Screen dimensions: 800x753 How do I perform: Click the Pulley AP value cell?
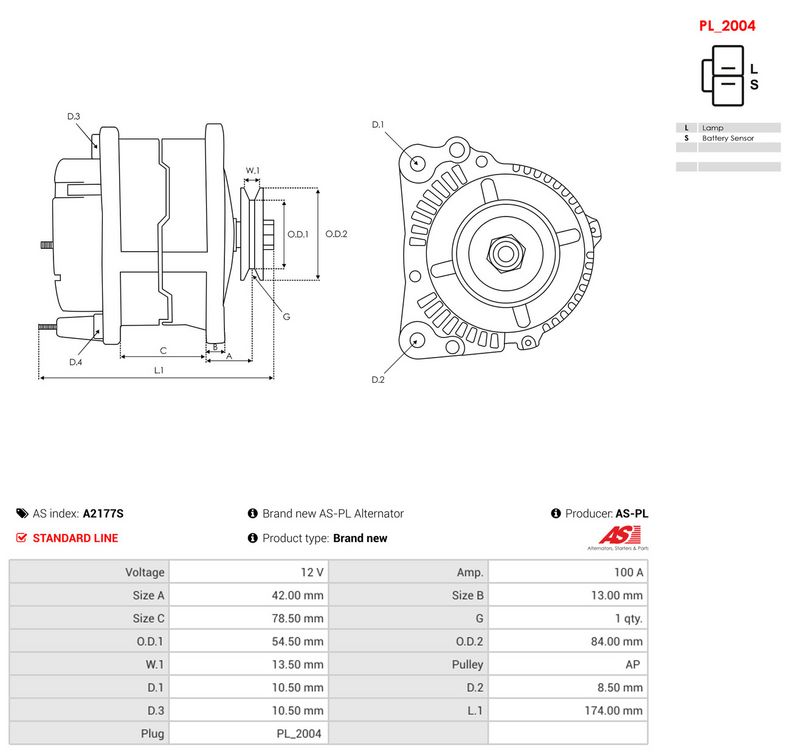click(x=568, y=664)
